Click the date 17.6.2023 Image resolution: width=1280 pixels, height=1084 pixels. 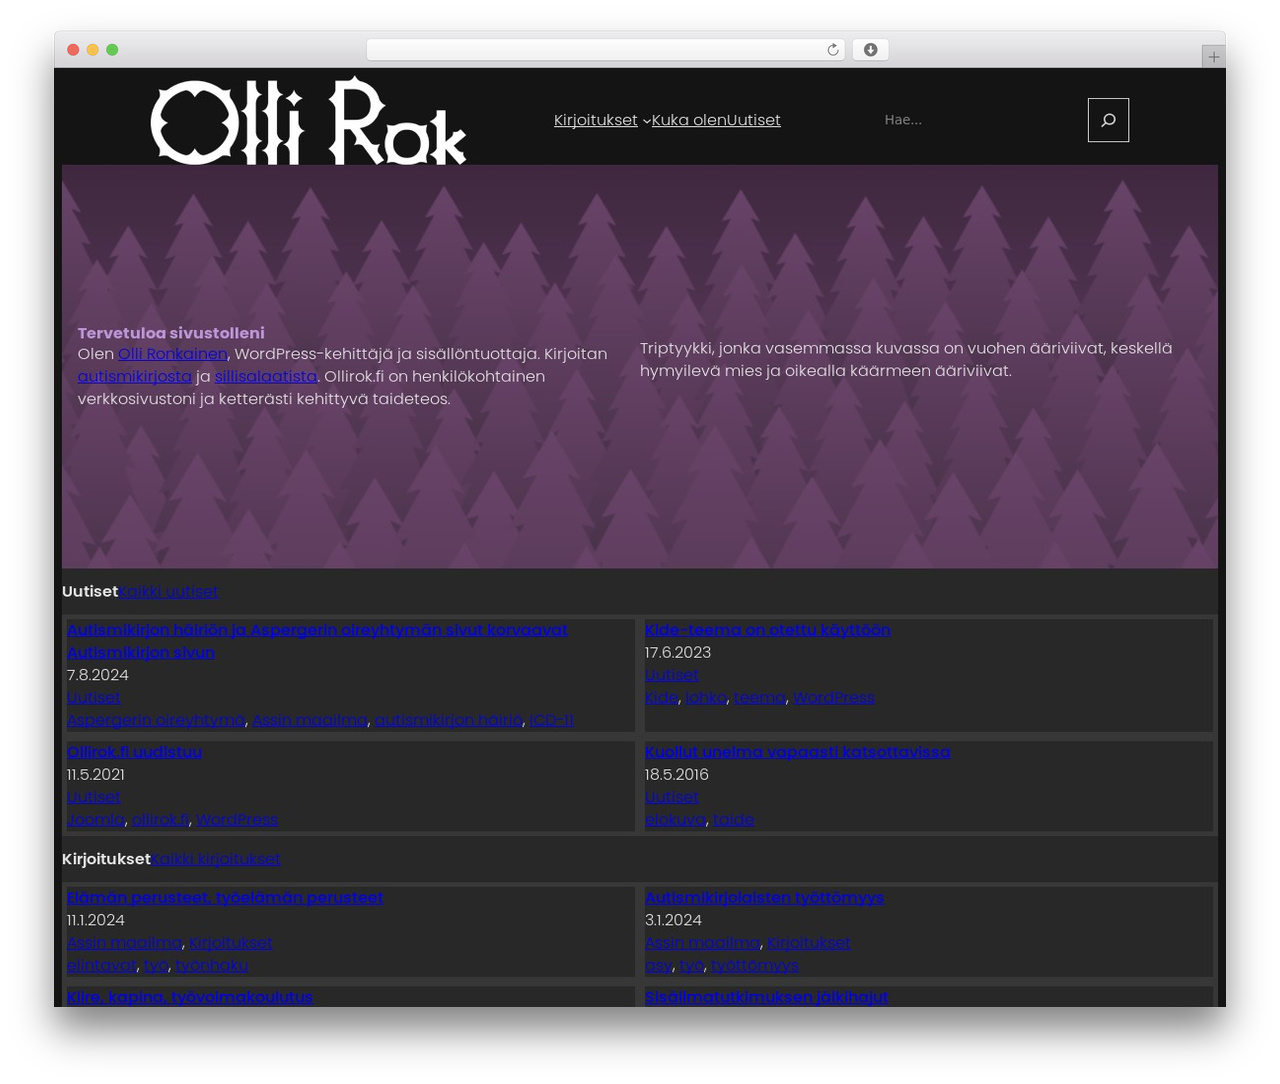coord(678,653)
